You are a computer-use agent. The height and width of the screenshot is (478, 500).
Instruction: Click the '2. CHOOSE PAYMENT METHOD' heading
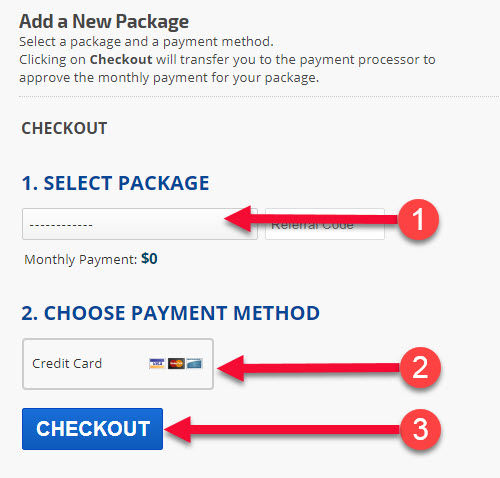170,313
